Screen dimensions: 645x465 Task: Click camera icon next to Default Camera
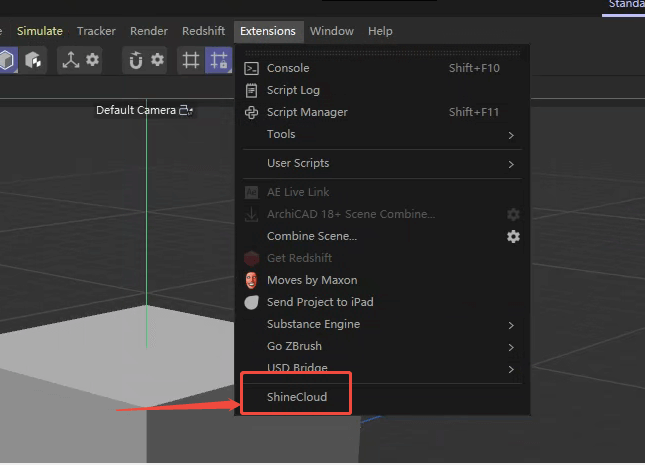coord(186,110)
